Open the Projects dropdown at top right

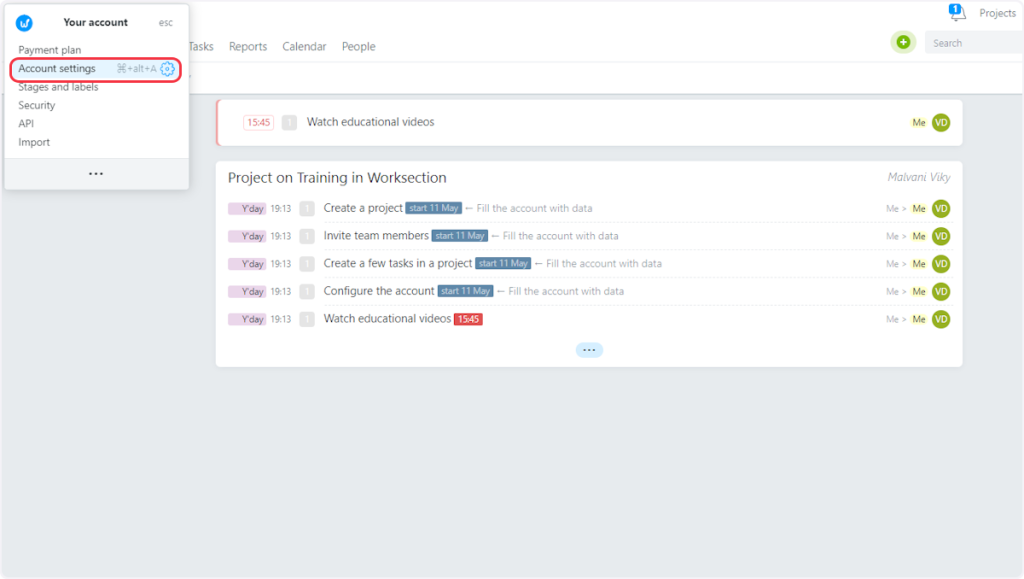point(996,13)
